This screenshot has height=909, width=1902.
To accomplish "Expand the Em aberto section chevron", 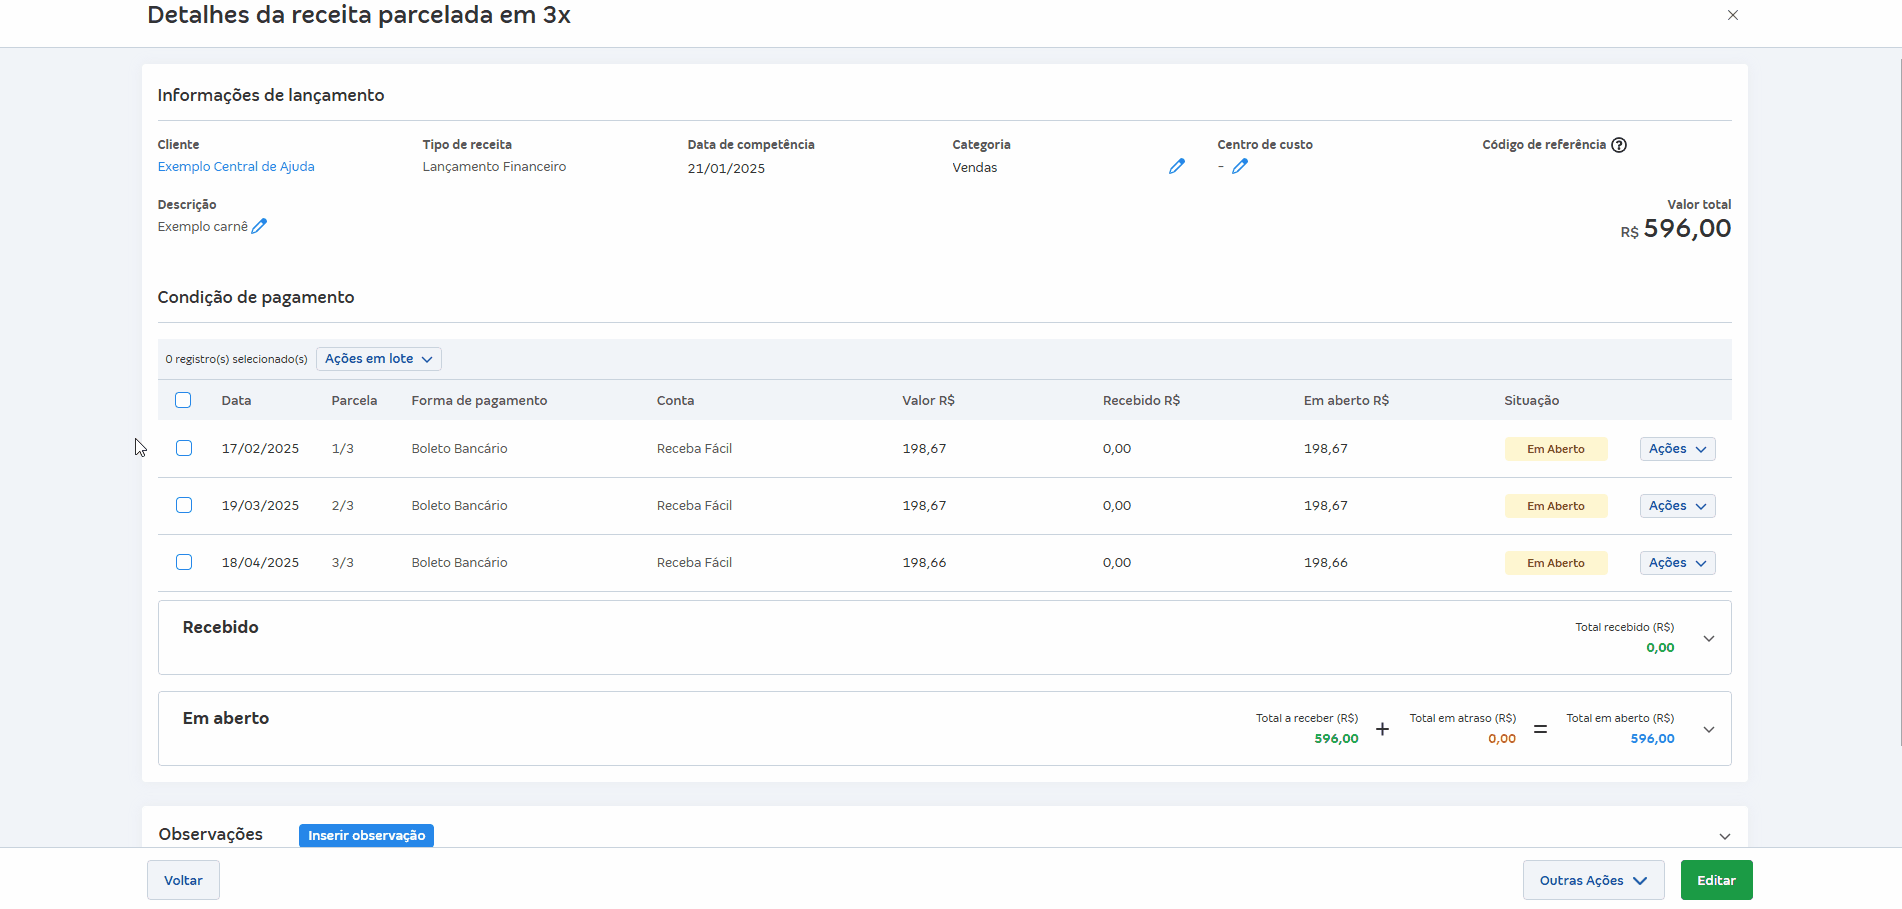I will pos(1709,730).
